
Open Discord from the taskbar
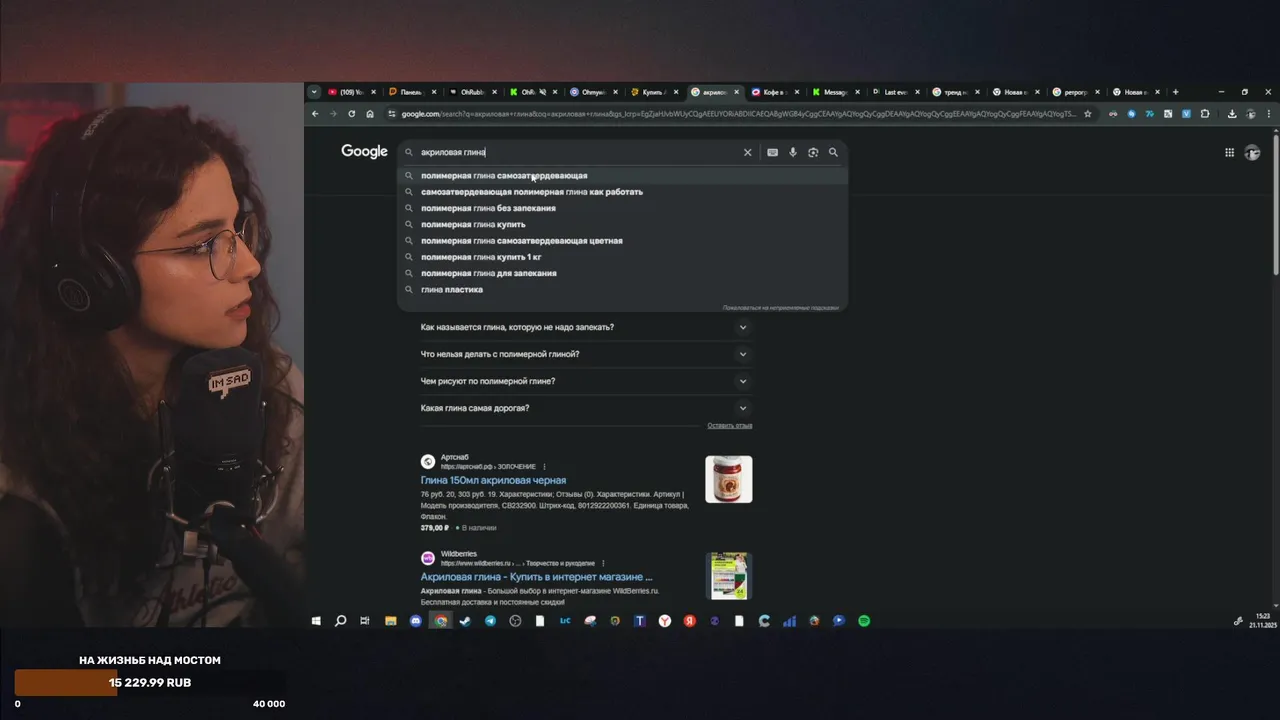416,621
